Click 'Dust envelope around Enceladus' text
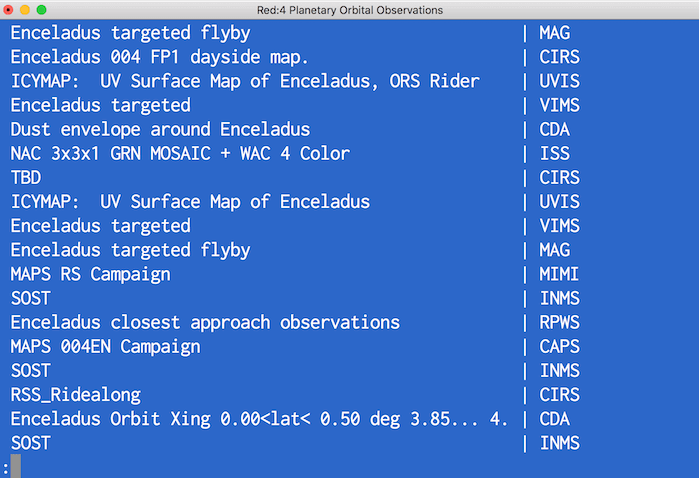Viewport: 699px width, 478px height. click(160, 129)
